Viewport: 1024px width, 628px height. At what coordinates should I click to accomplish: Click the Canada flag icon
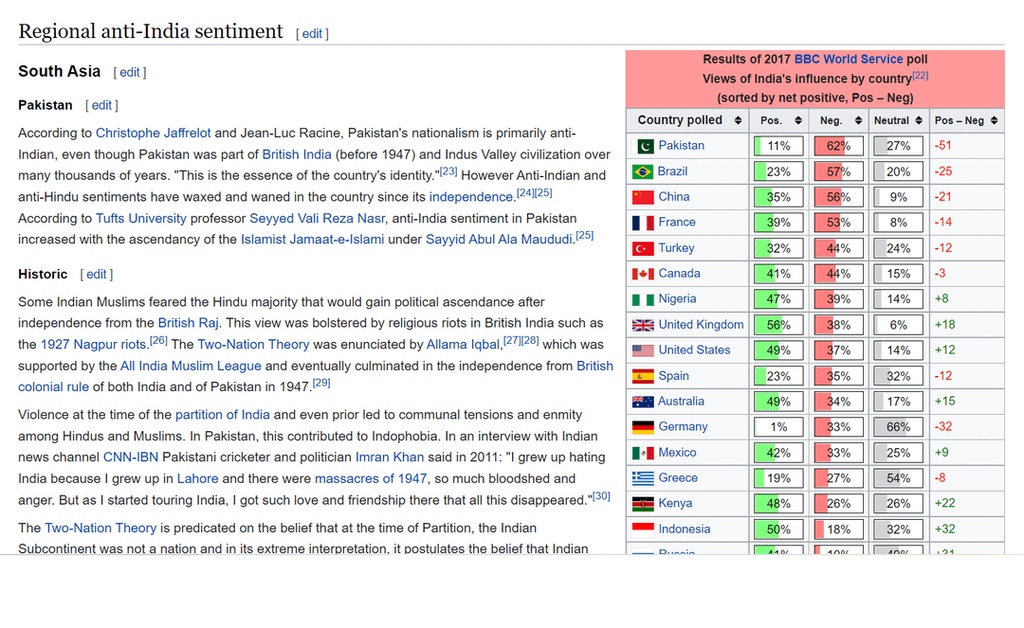pyautogui.click(x=643, y=274)
